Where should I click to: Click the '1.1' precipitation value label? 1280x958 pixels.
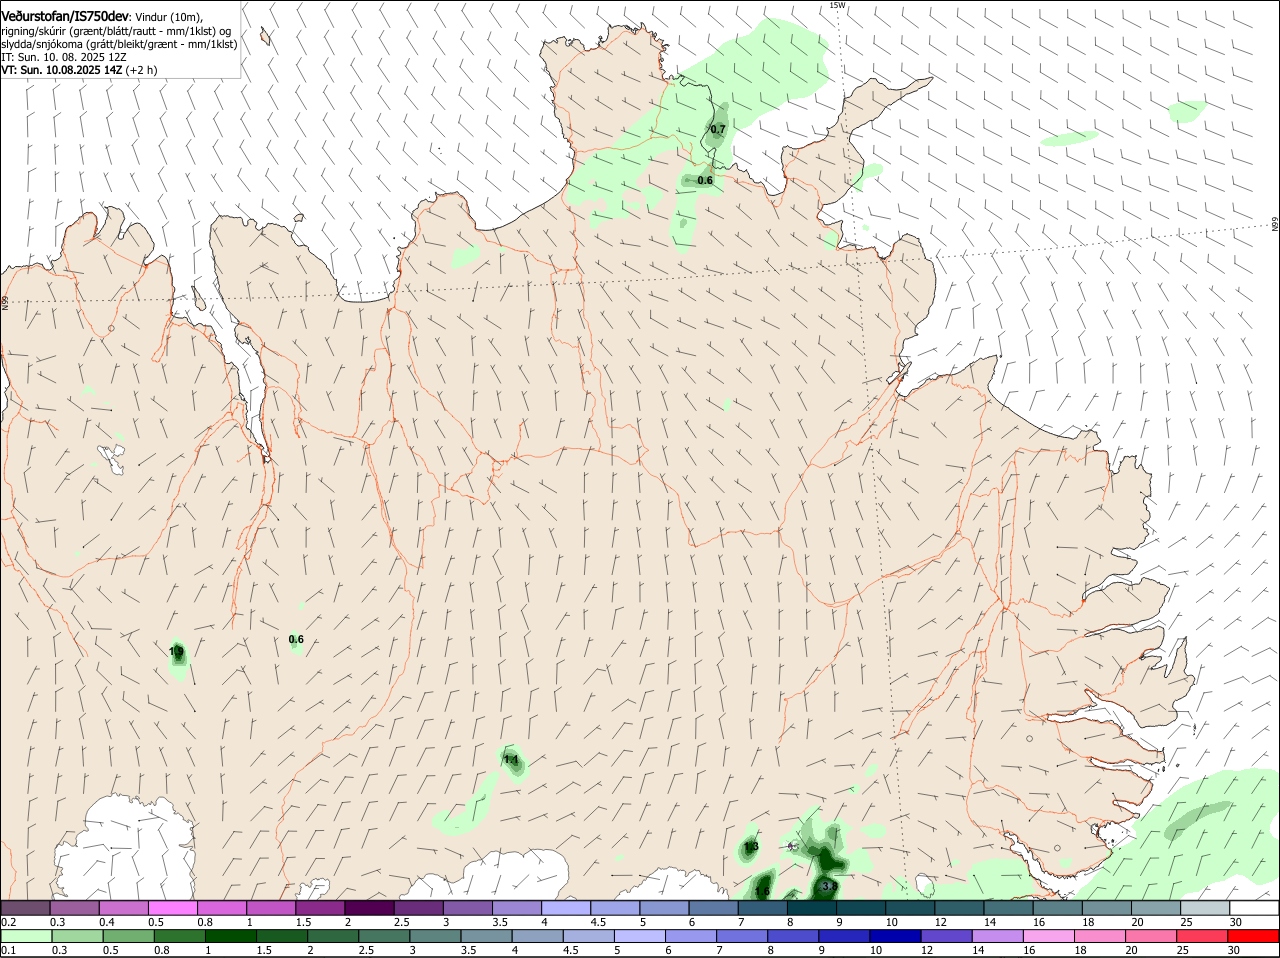tap(511, 759)
